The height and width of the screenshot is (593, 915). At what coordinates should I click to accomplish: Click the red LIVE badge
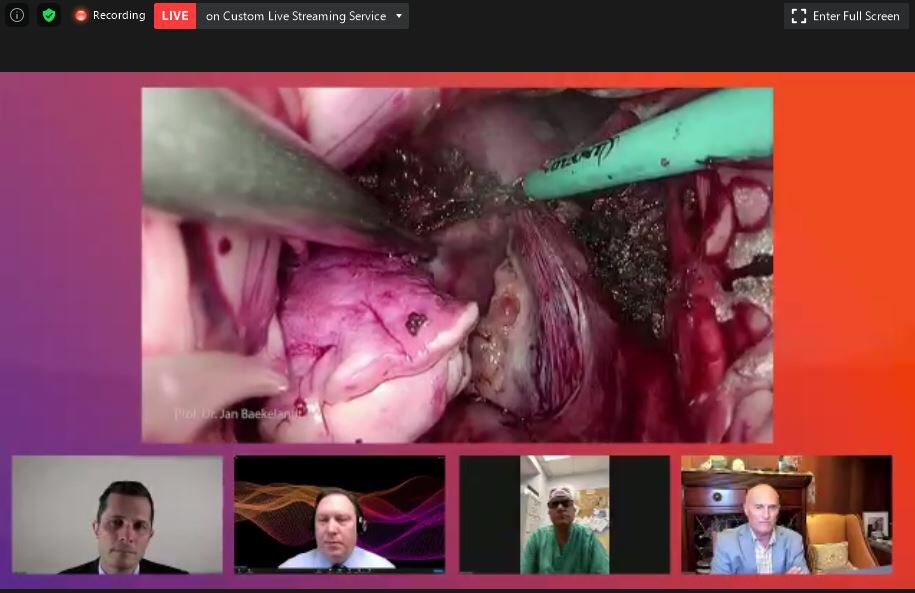[175, 16]
